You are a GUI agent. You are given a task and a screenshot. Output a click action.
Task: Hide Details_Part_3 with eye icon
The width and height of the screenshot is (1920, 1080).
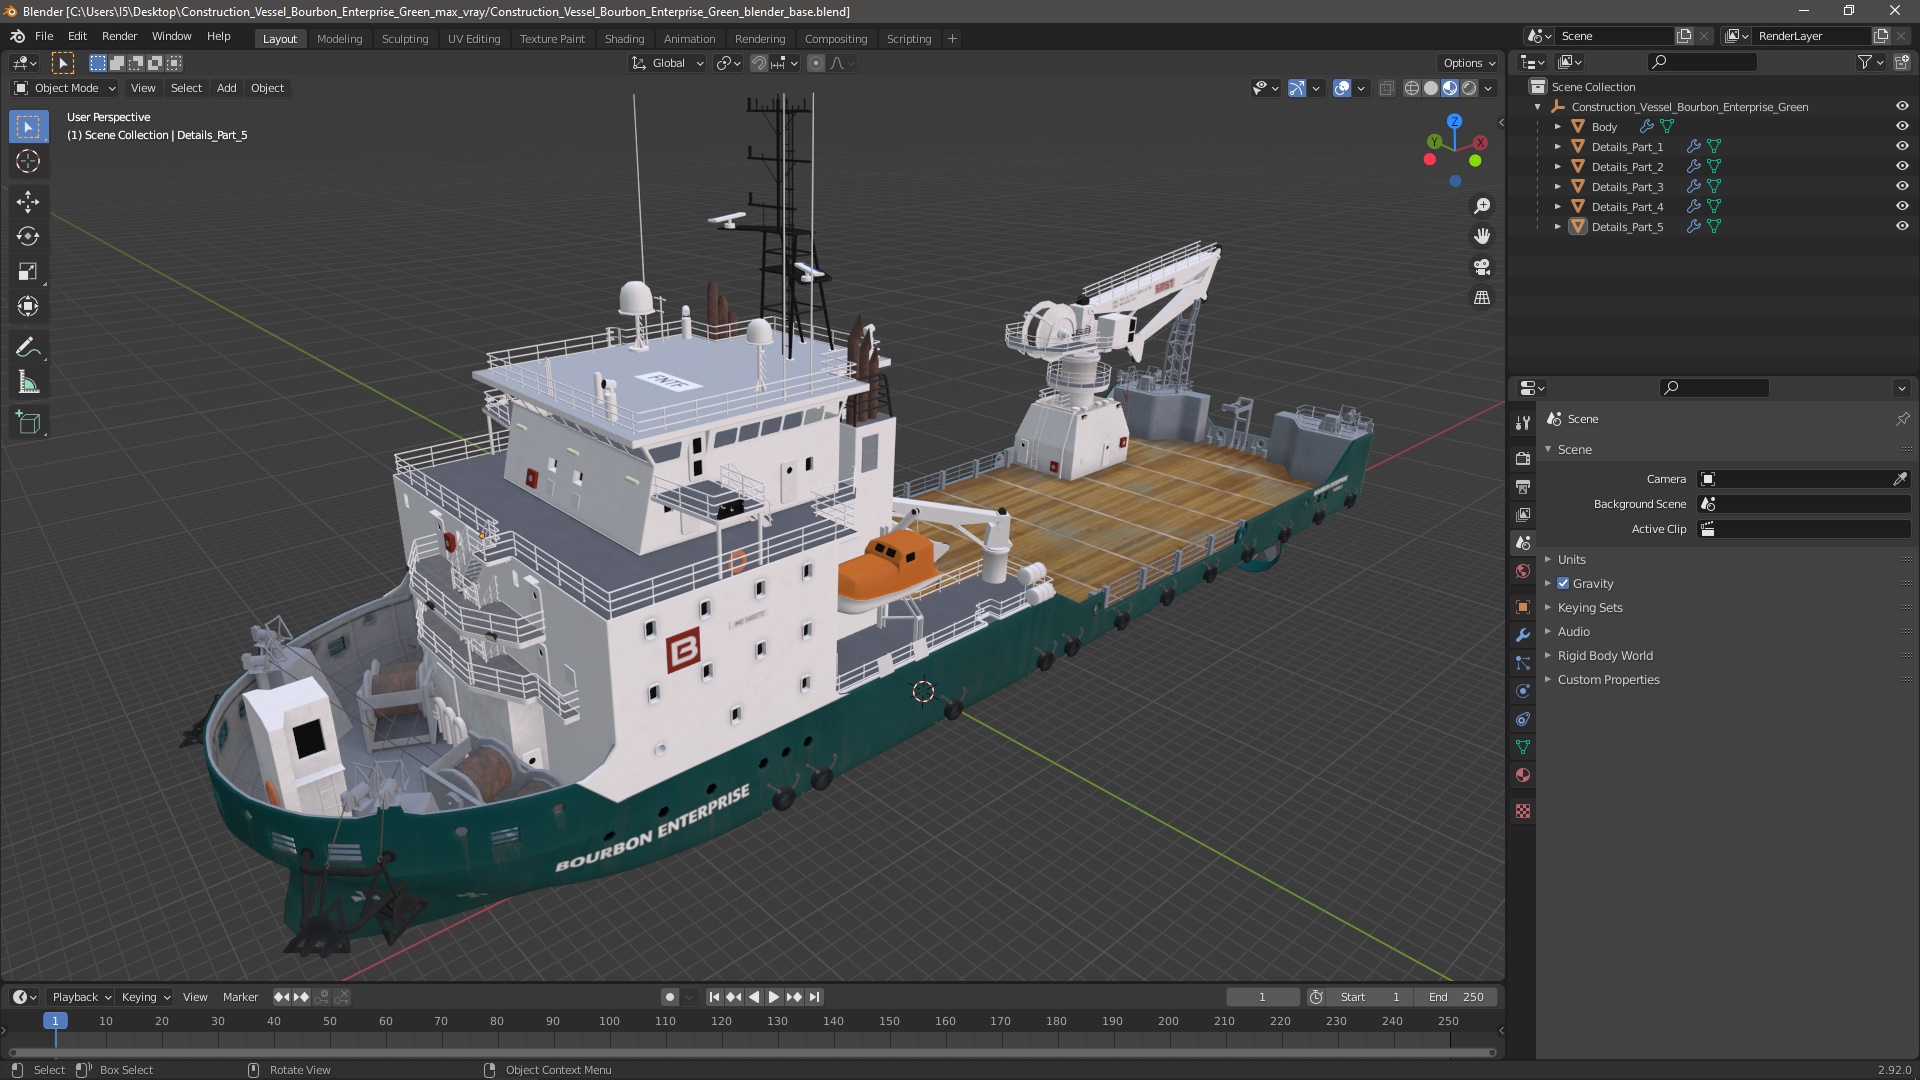[x=1902, y=186]
